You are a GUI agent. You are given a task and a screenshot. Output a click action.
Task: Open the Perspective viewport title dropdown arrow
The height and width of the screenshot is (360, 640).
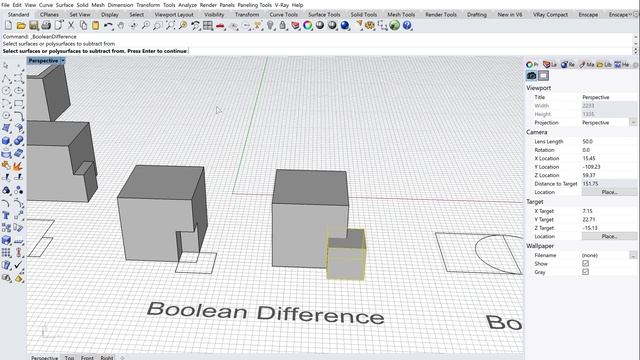pos(63,61)
